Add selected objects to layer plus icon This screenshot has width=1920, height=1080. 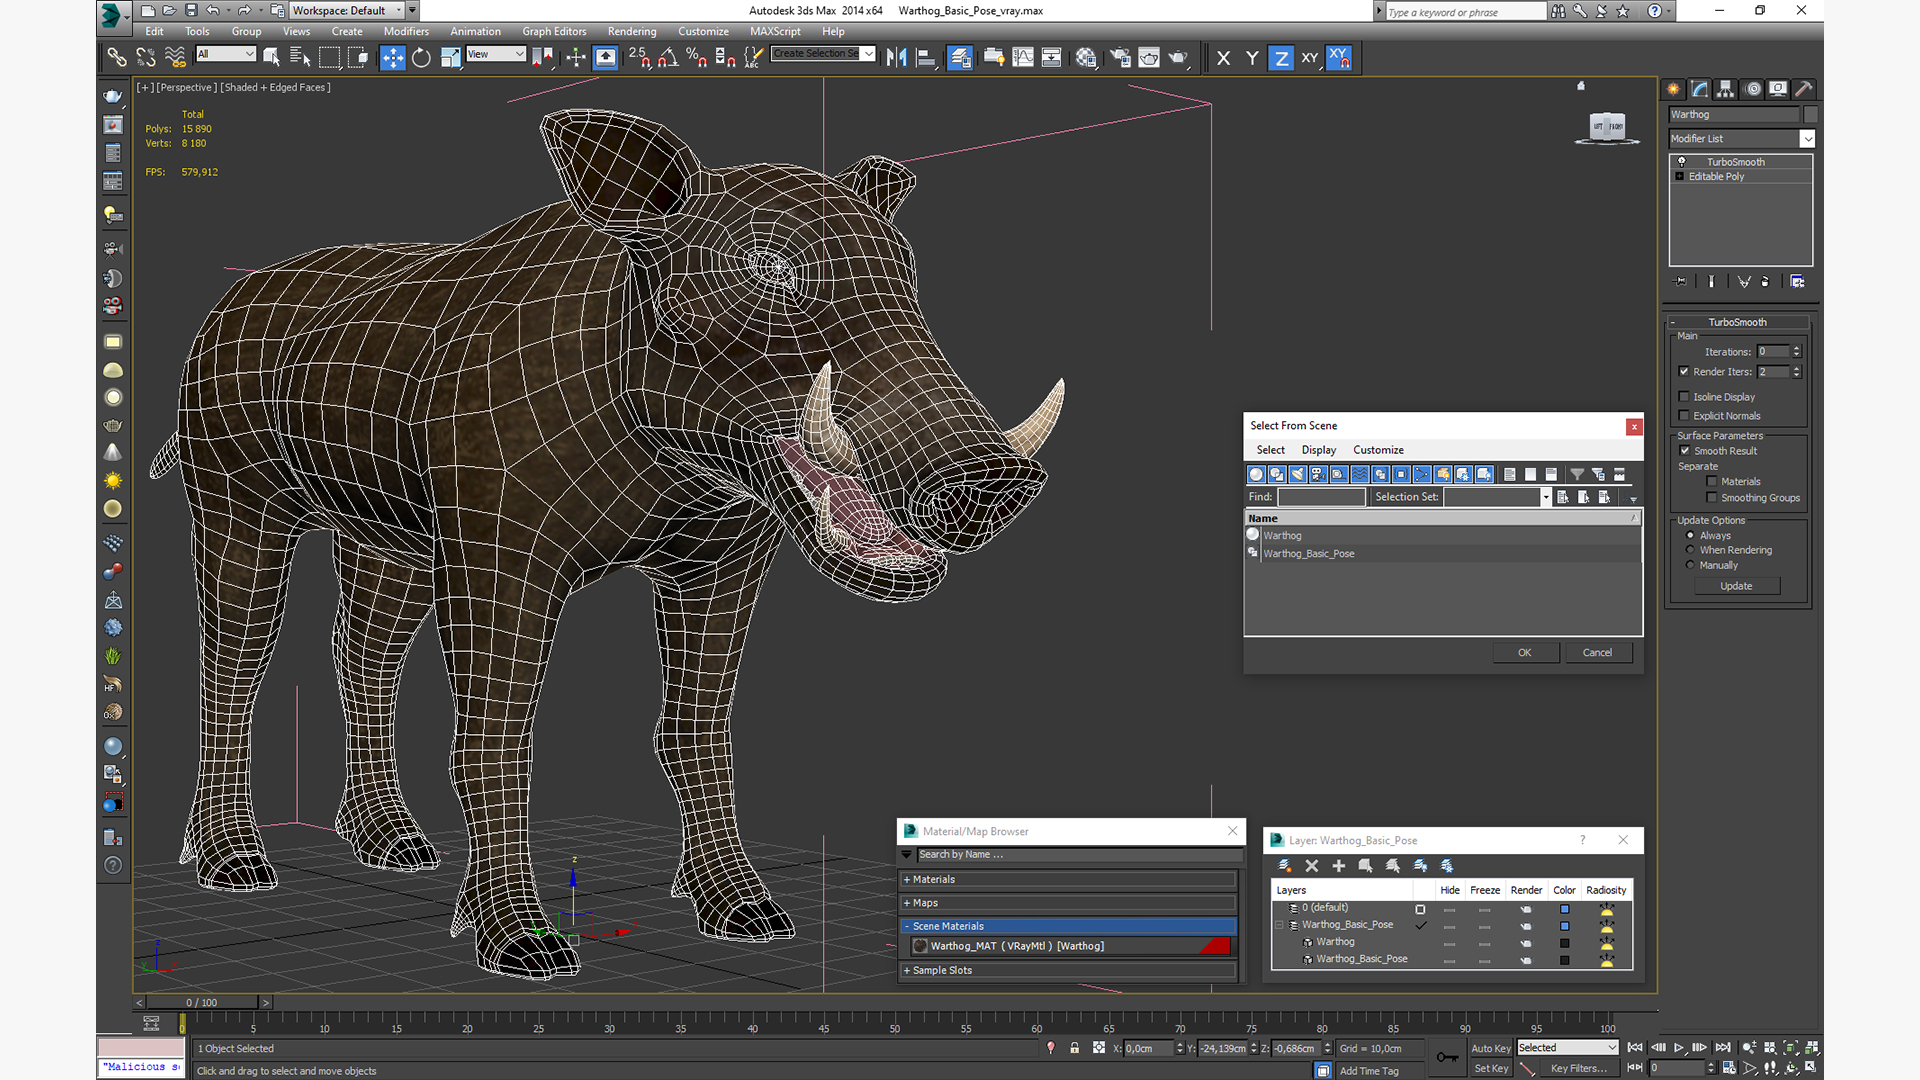pos(1339,866)
